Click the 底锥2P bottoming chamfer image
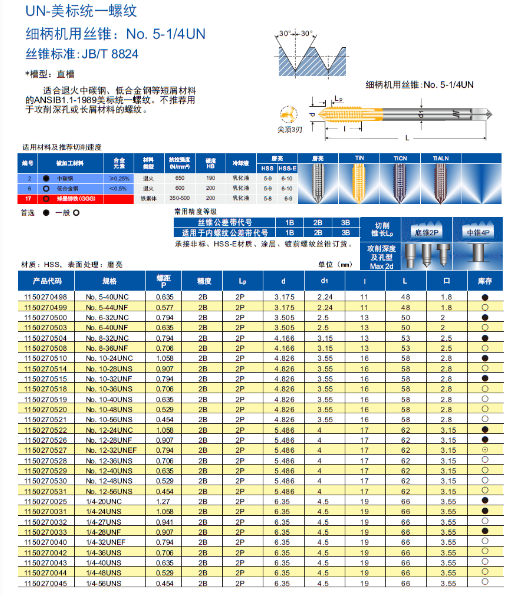Viewport: 512px width, 595px height. (x=427, y=230)
